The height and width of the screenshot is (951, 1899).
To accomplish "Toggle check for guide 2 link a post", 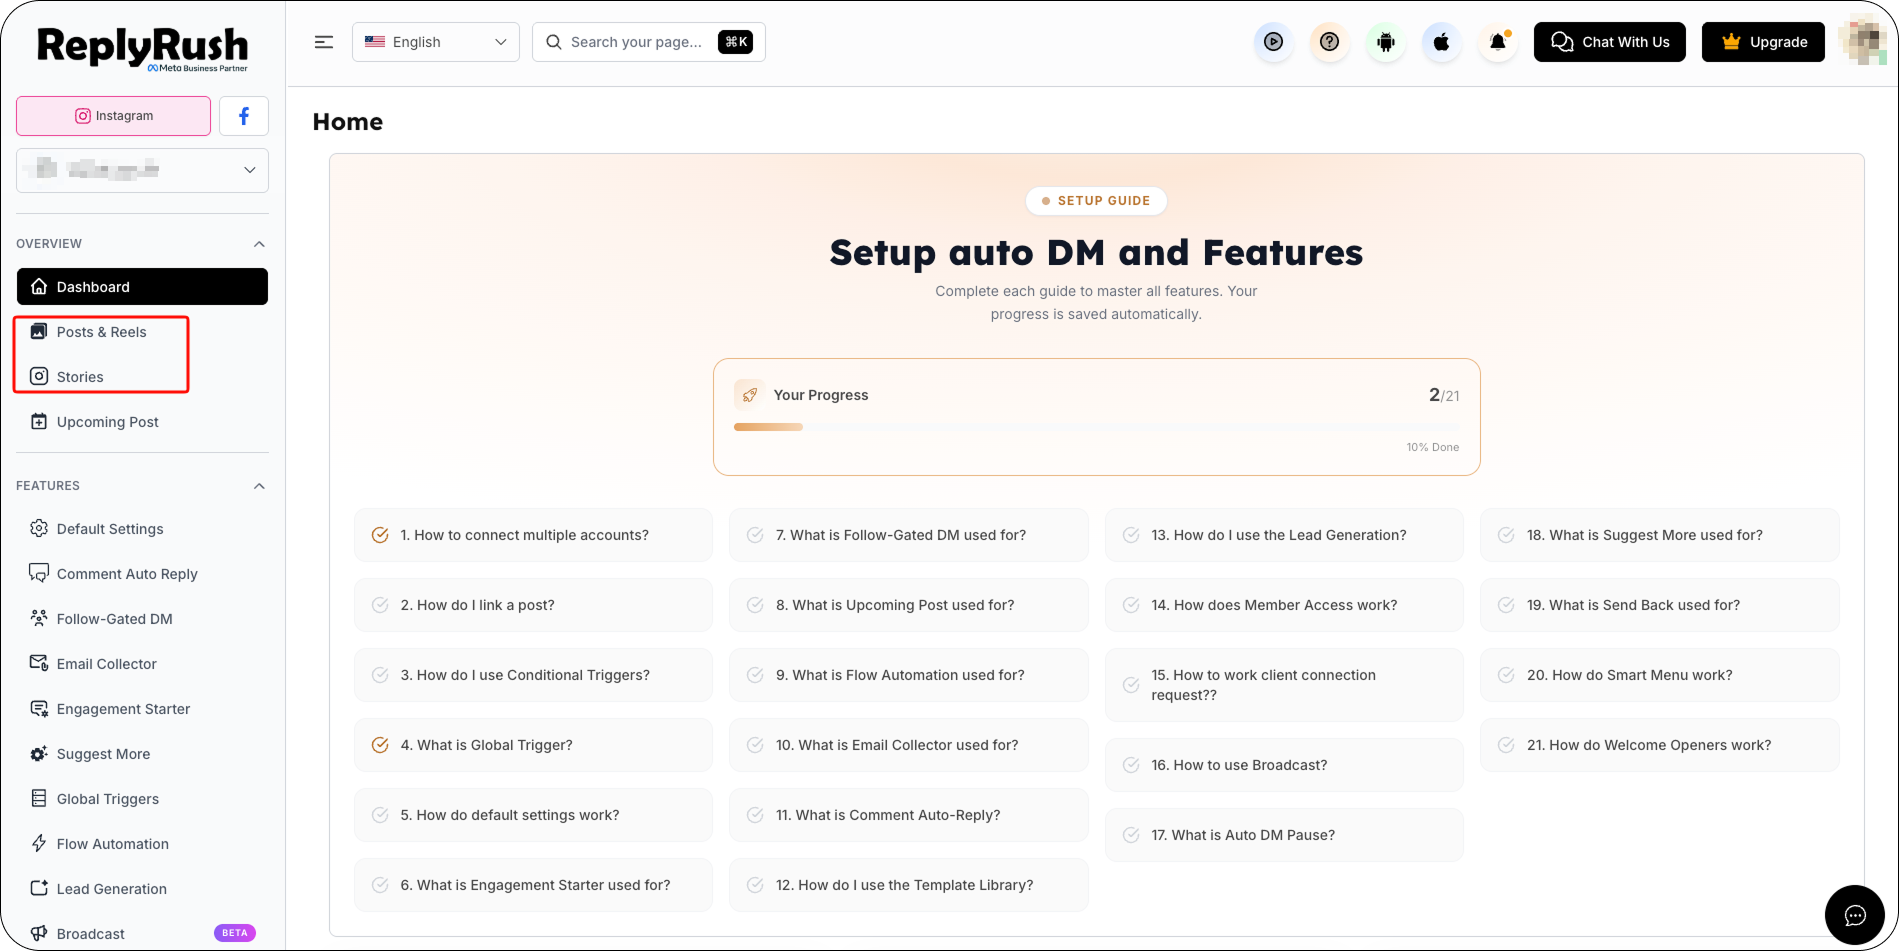I will pyautogui.click(x=380, y=605).
